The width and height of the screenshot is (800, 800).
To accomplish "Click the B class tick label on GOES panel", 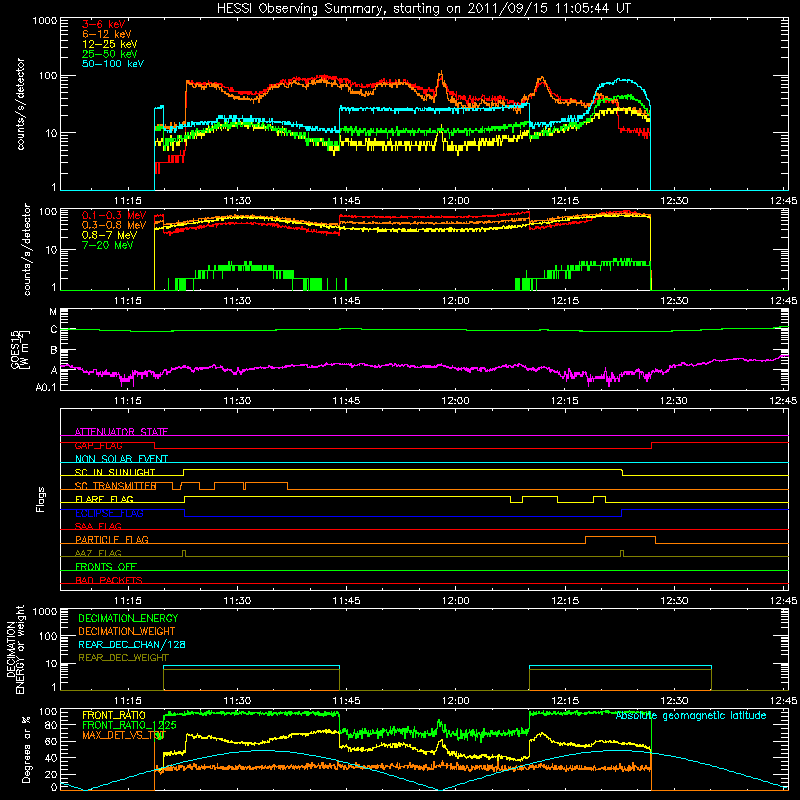I will (x=54, y=351).
